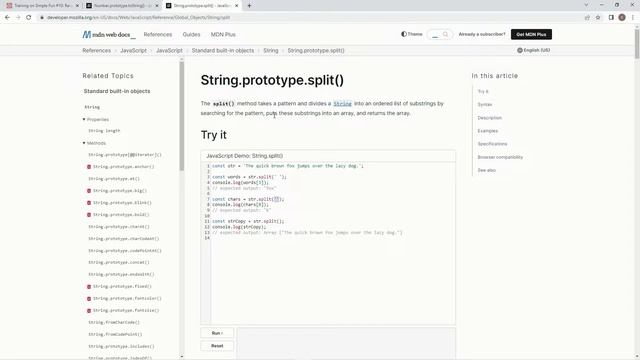Click the page vertical scrollbar thumb
This screenshot has width=640, height=360.
click(637, 43)
